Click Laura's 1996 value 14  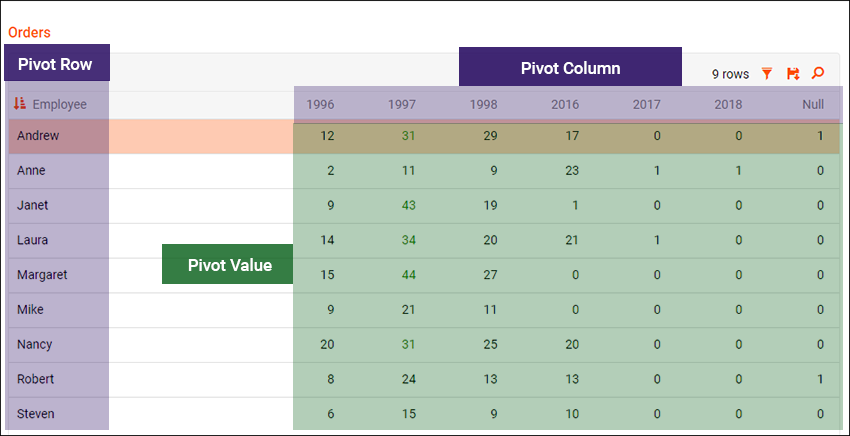327,240
